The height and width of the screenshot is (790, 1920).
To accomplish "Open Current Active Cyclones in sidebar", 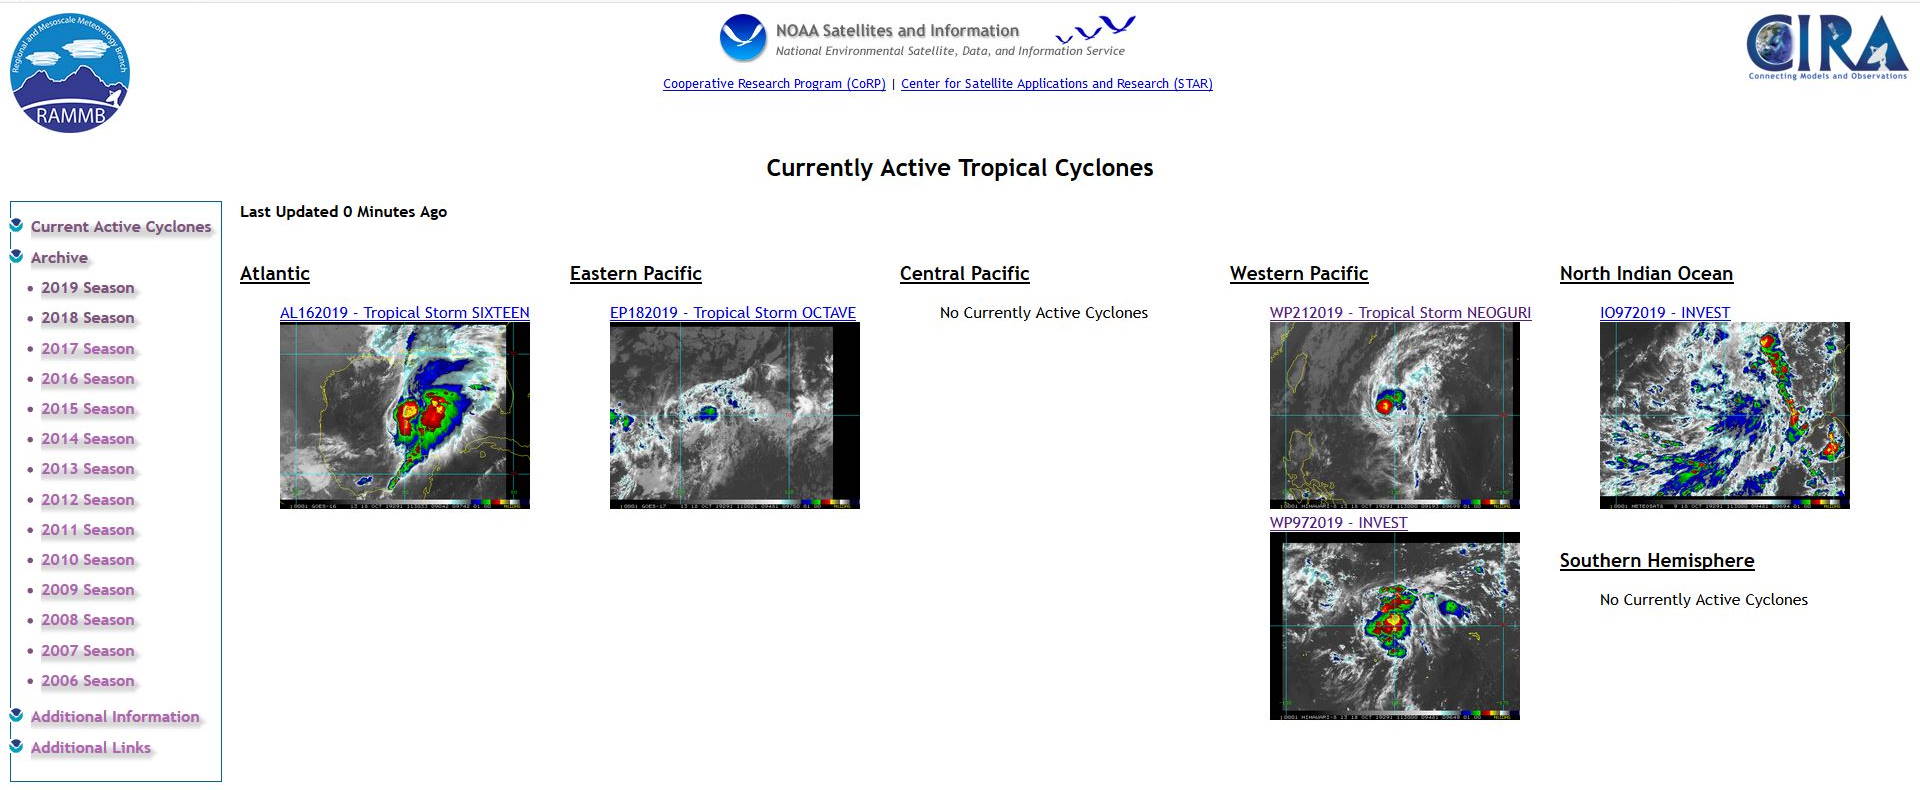I will pos(121,227).
